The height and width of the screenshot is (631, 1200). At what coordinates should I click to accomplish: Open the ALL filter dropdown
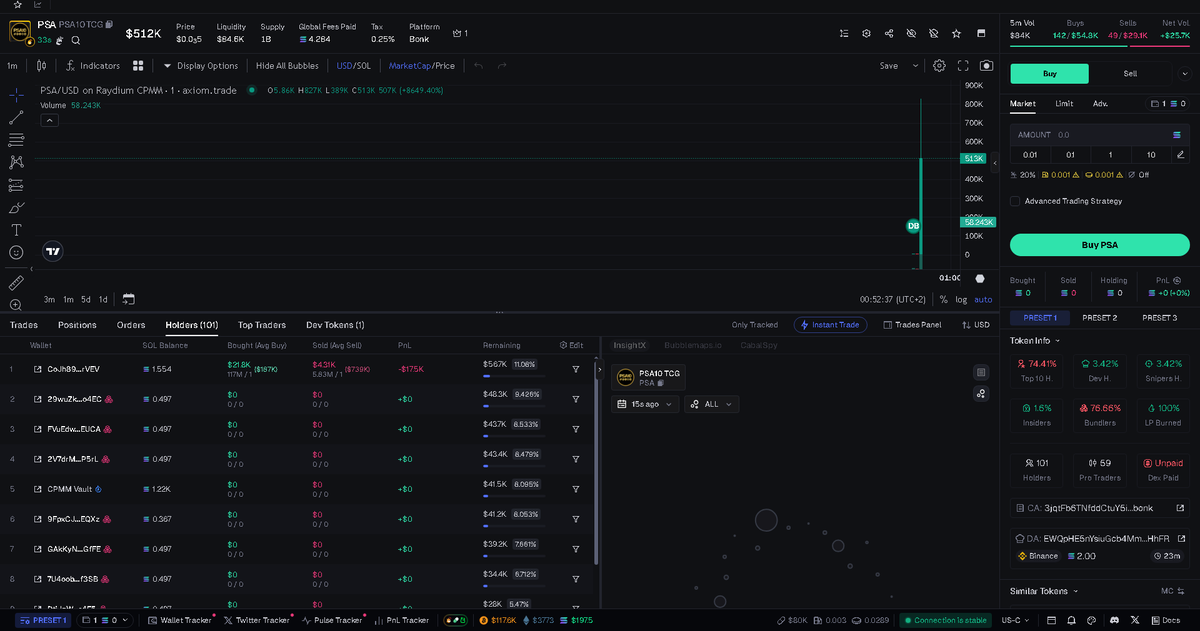pyautogui.click(x=711, y=404)
